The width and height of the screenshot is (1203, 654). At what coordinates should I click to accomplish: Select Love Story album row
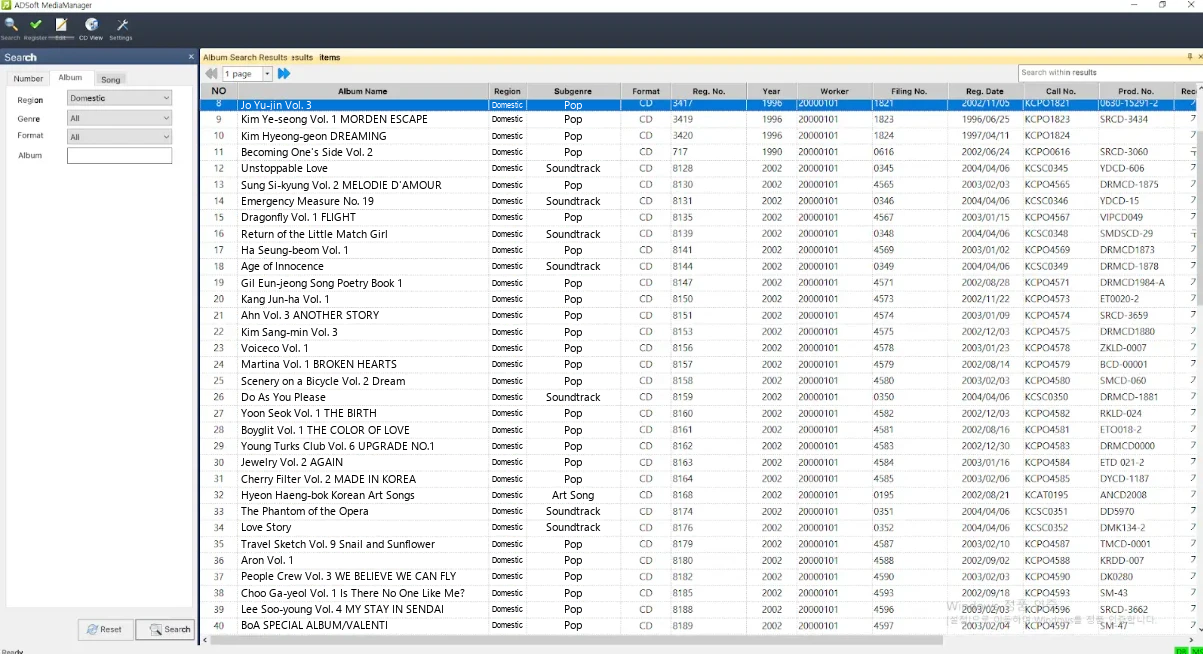point(699,527)
